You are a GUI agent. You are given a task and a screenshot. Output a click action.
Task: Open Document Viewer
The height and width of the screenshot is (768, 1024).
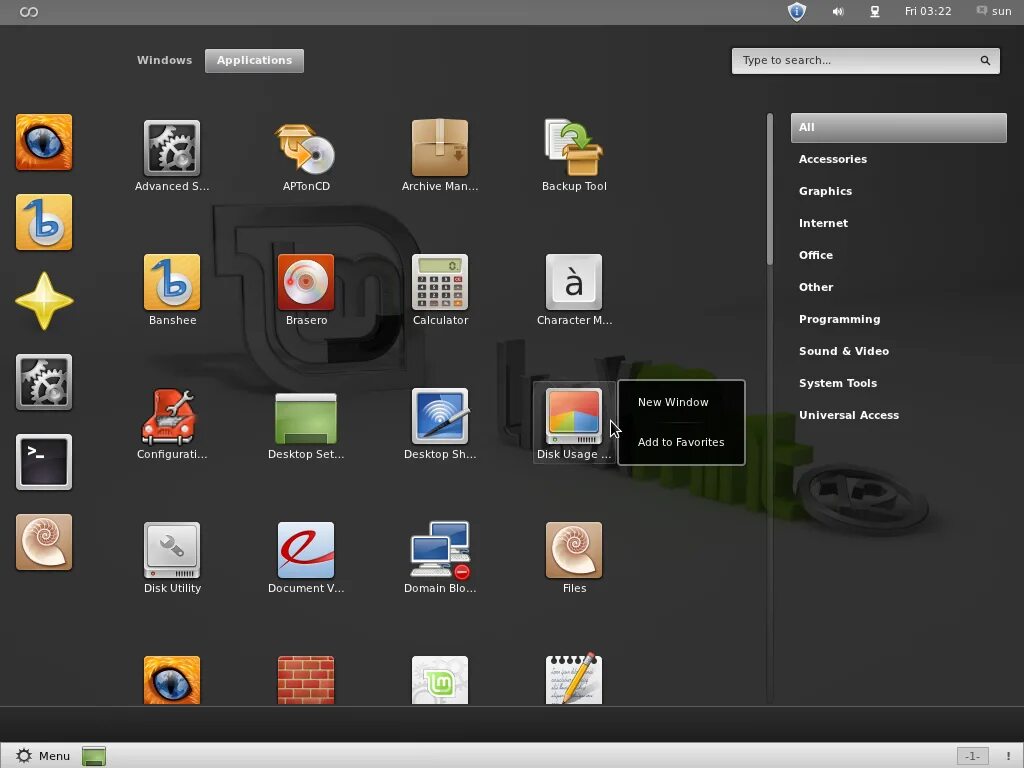point(306,556)
